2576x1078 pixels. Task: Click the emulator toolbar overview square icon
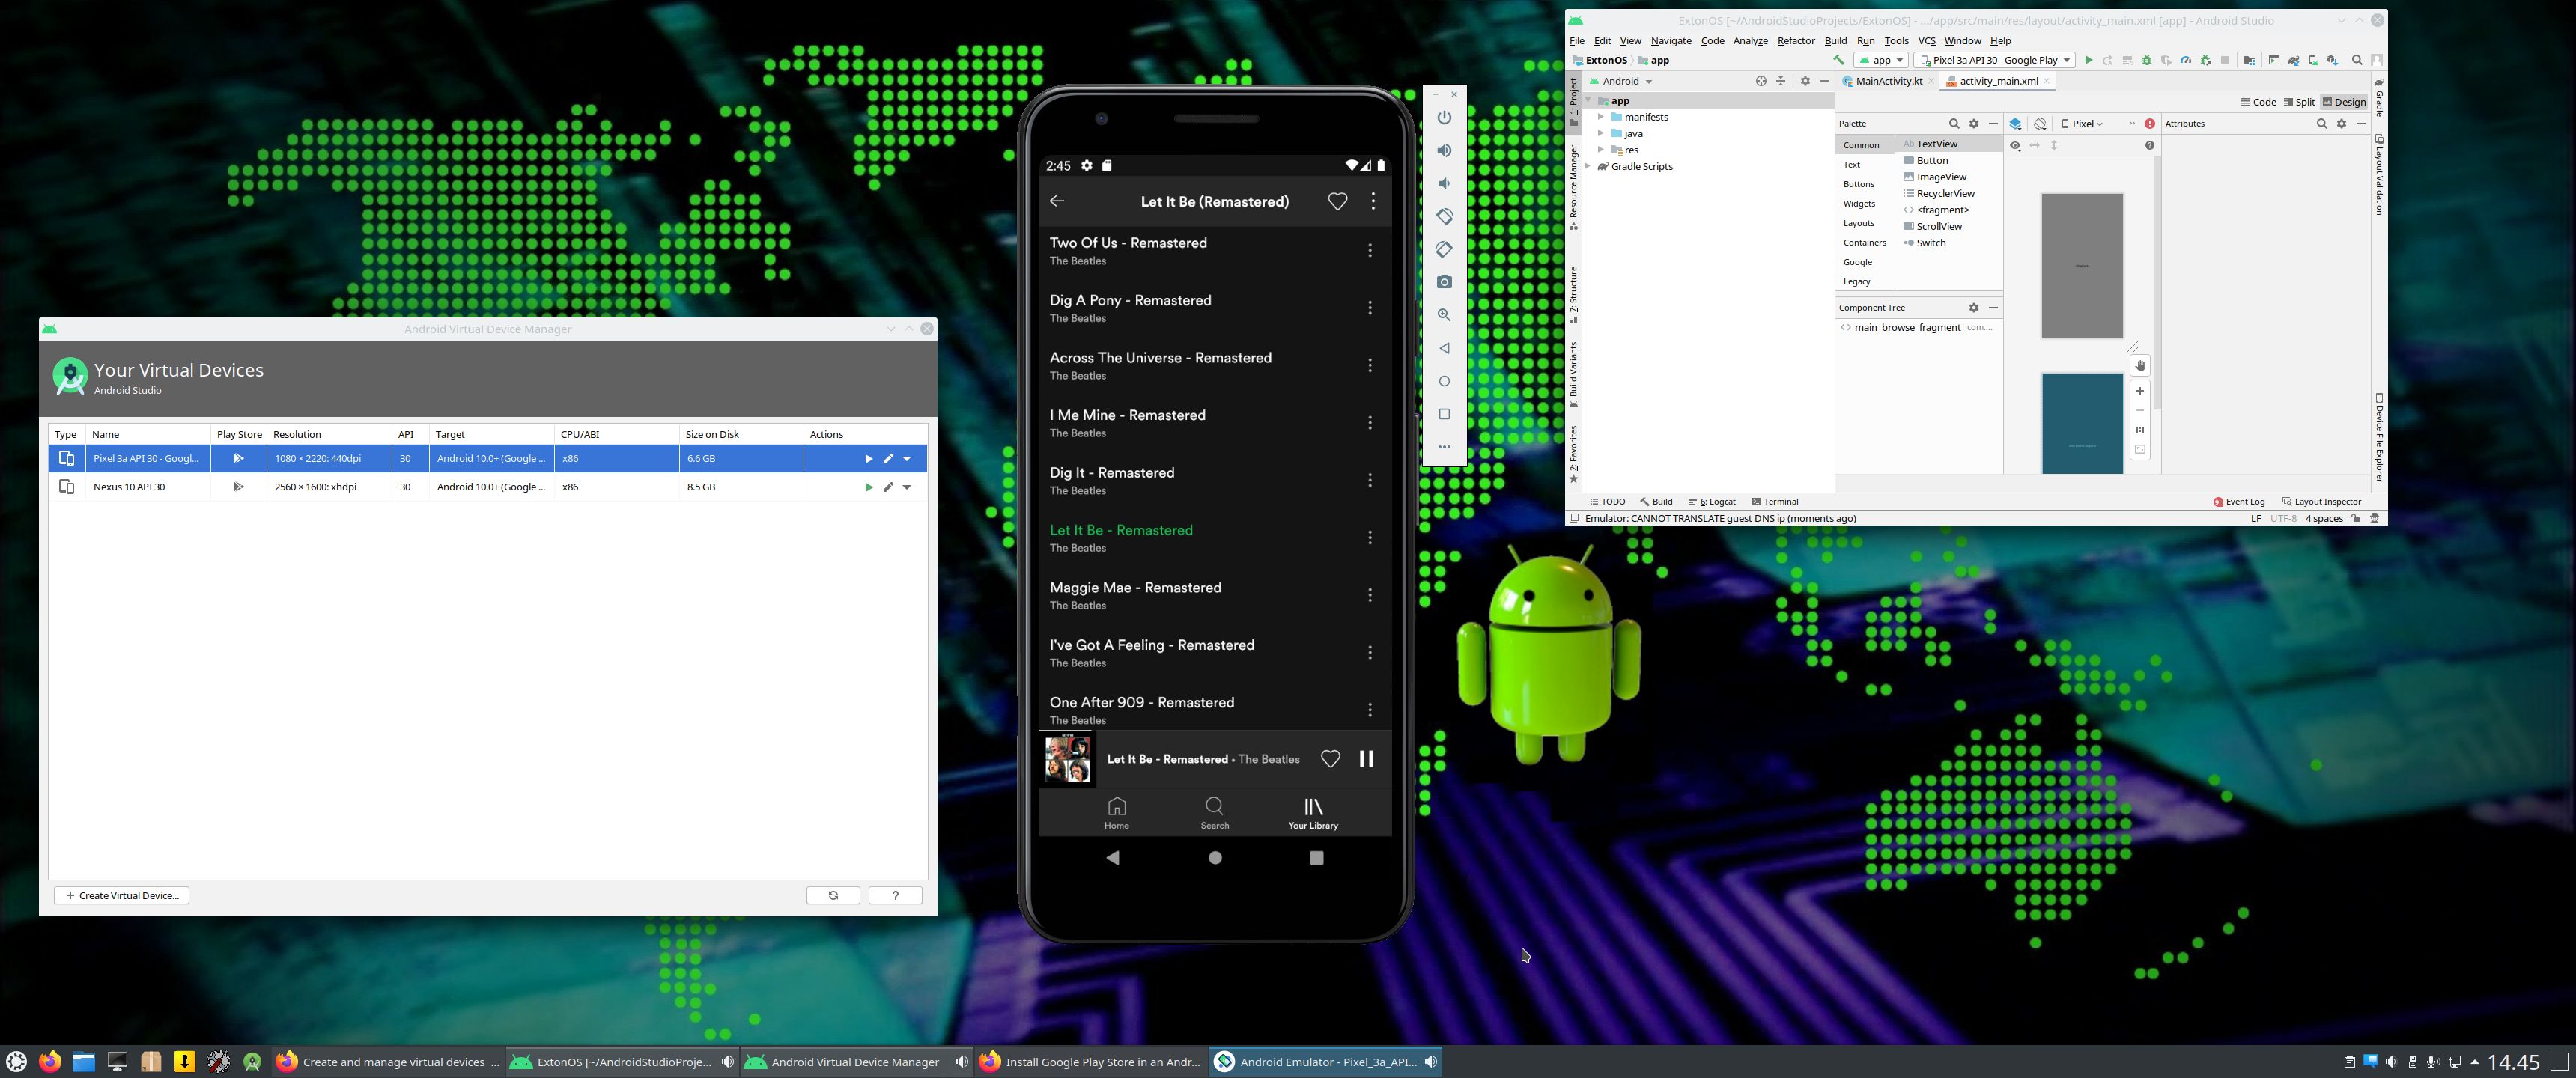(1444, 414)
